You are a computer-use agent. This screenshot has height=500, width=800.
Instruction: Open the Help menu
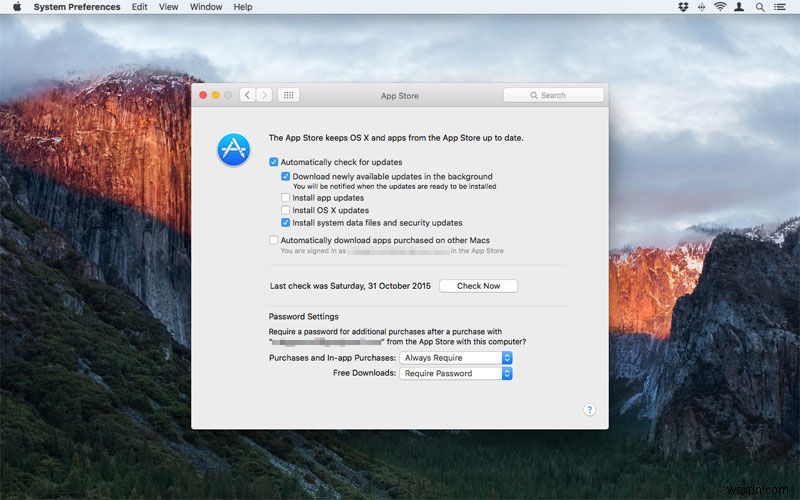point(243,7)
